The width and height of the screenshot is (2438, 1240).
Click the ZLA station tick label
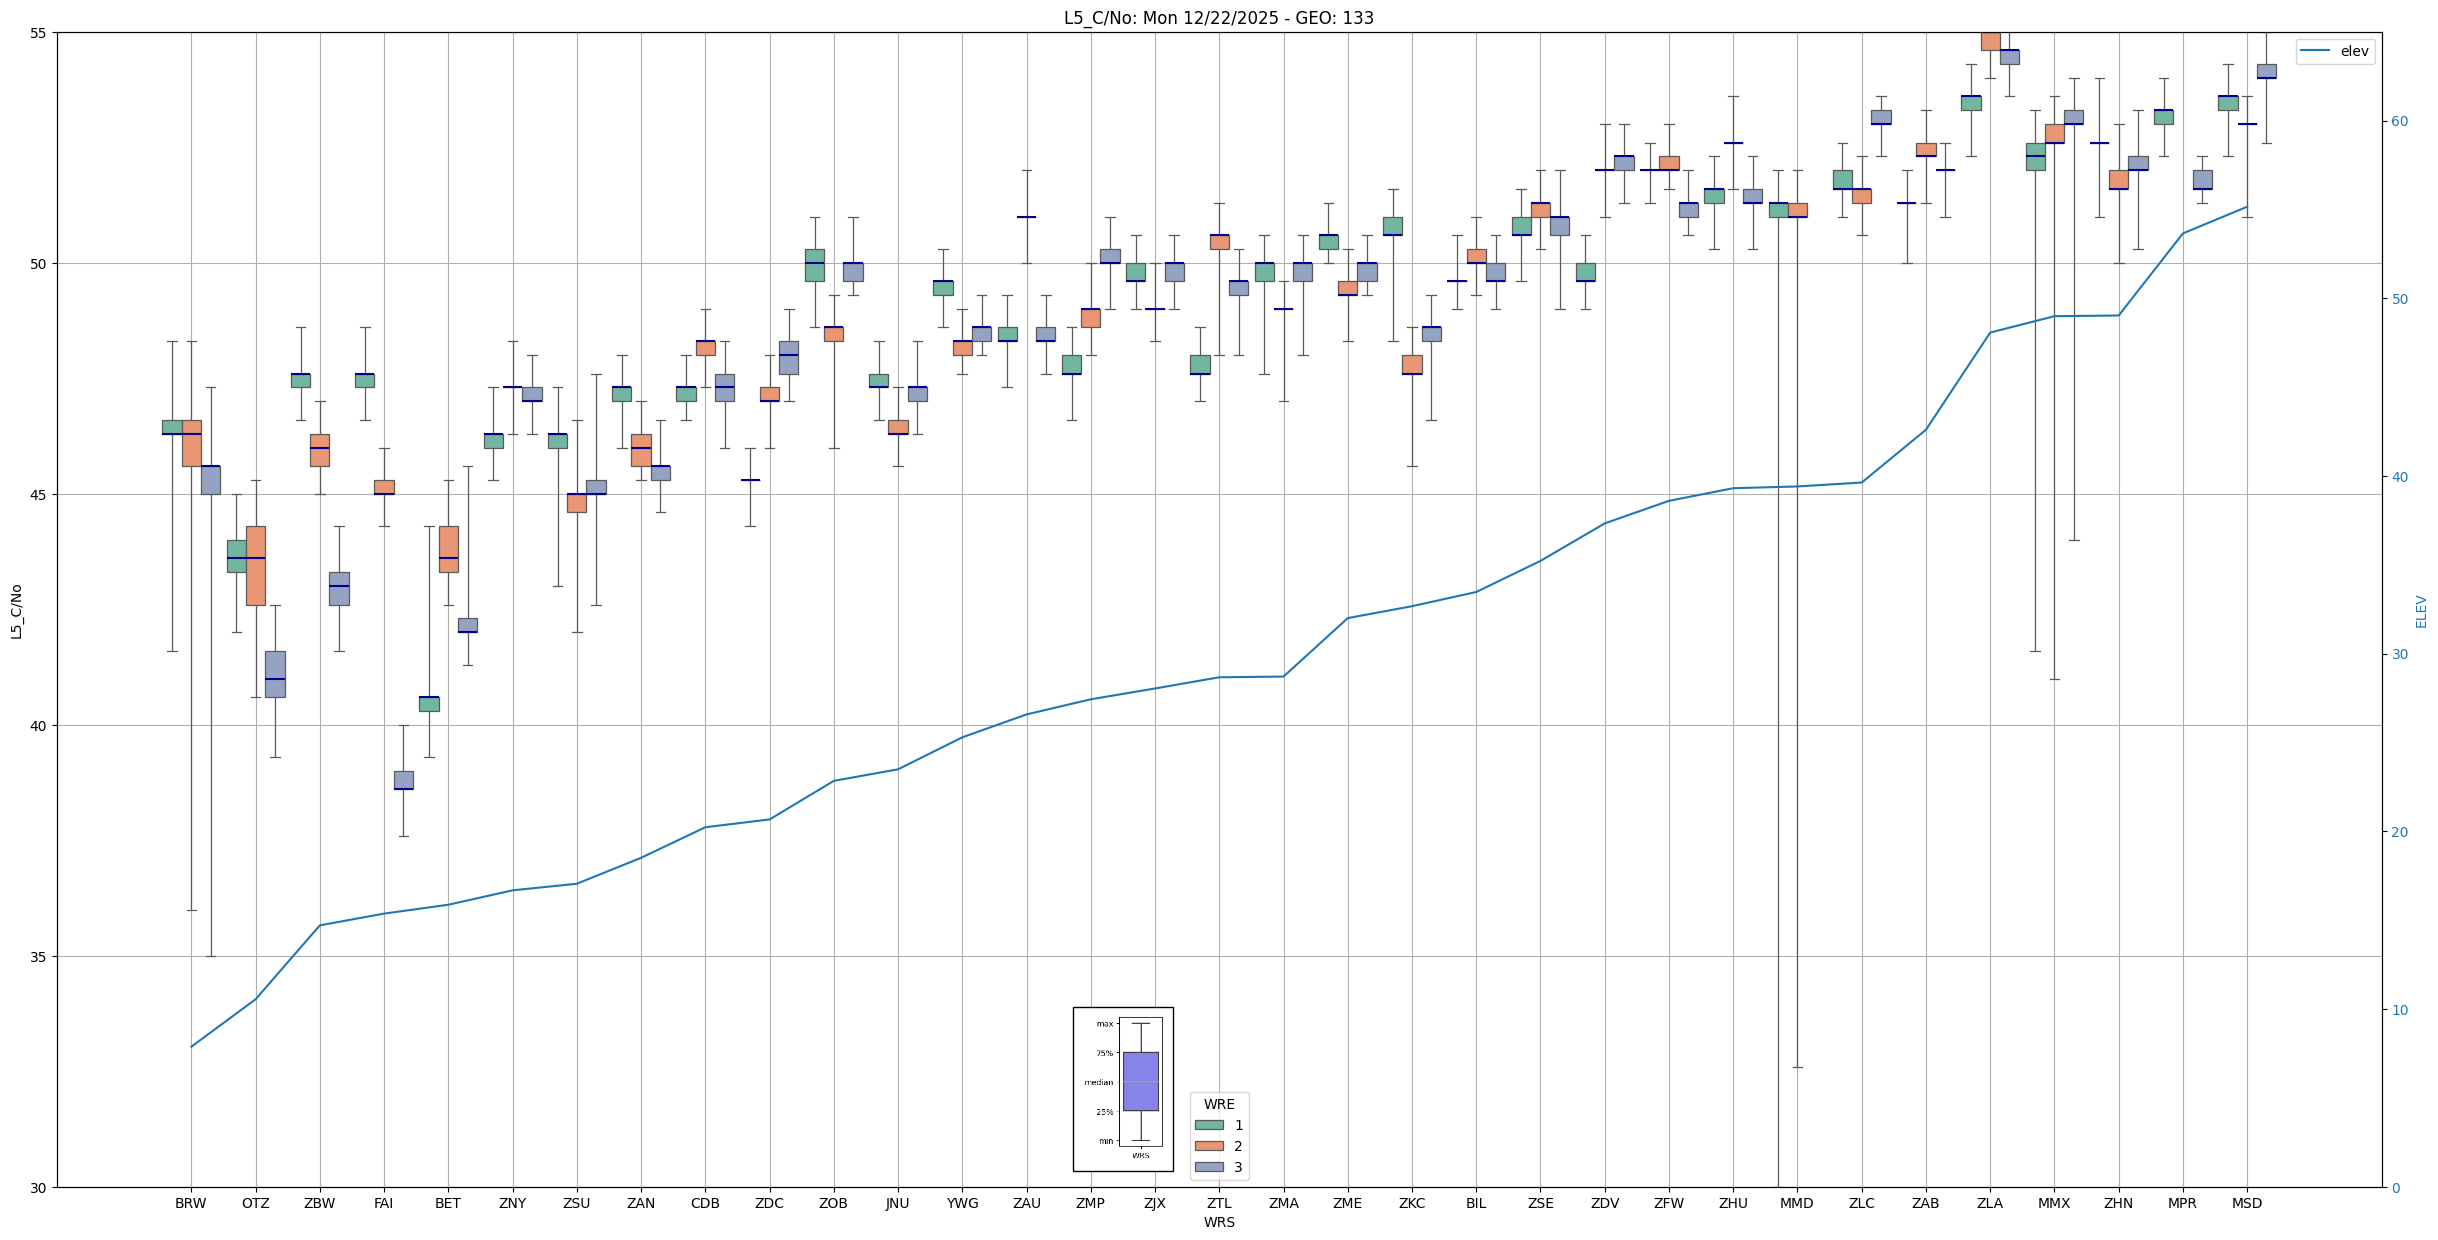click(x=1989, y=1203)
